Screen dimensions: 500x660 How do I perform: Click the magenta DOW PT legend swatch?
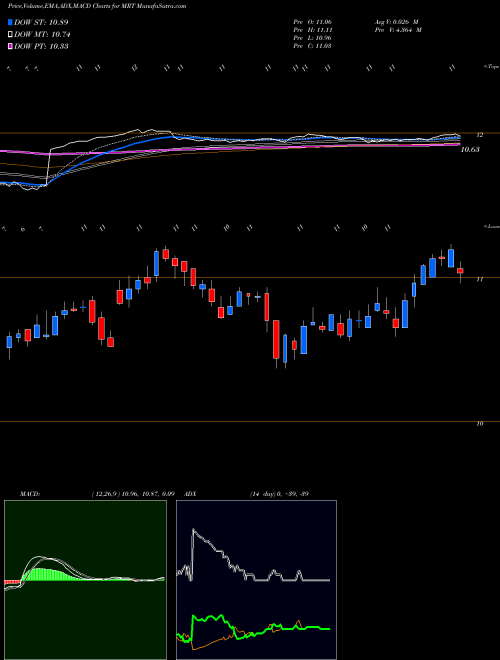tap(11, 46)
